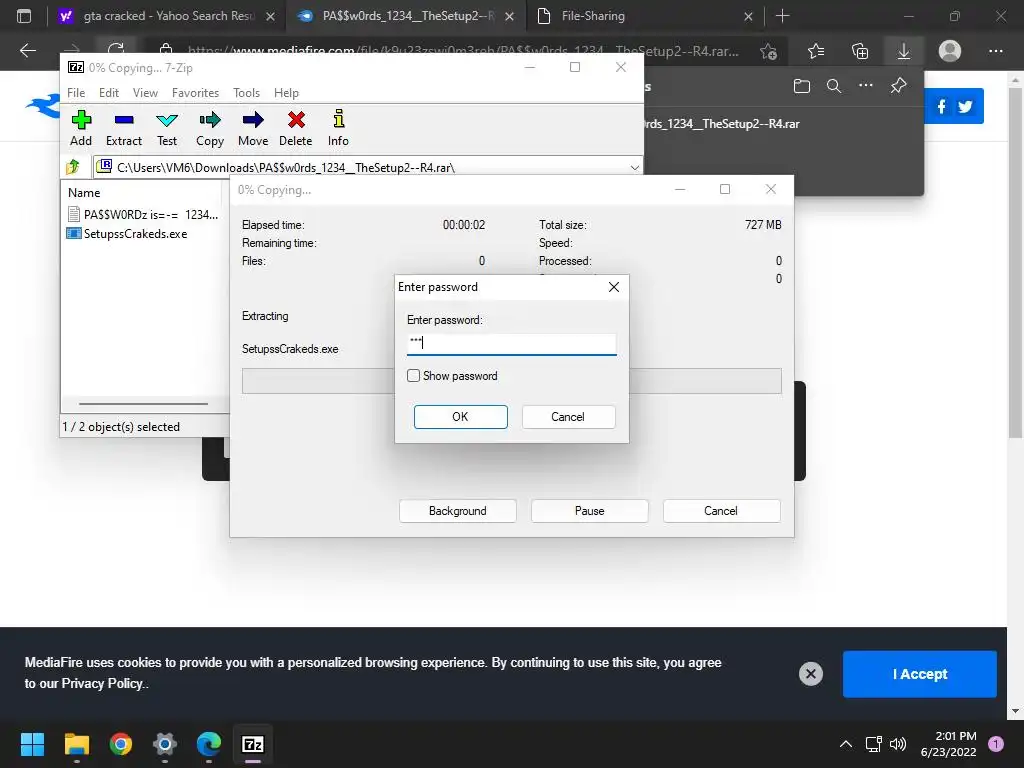1024x768 pixels.
Task: Open new browser tab with plus
Action: click(782, 16)
